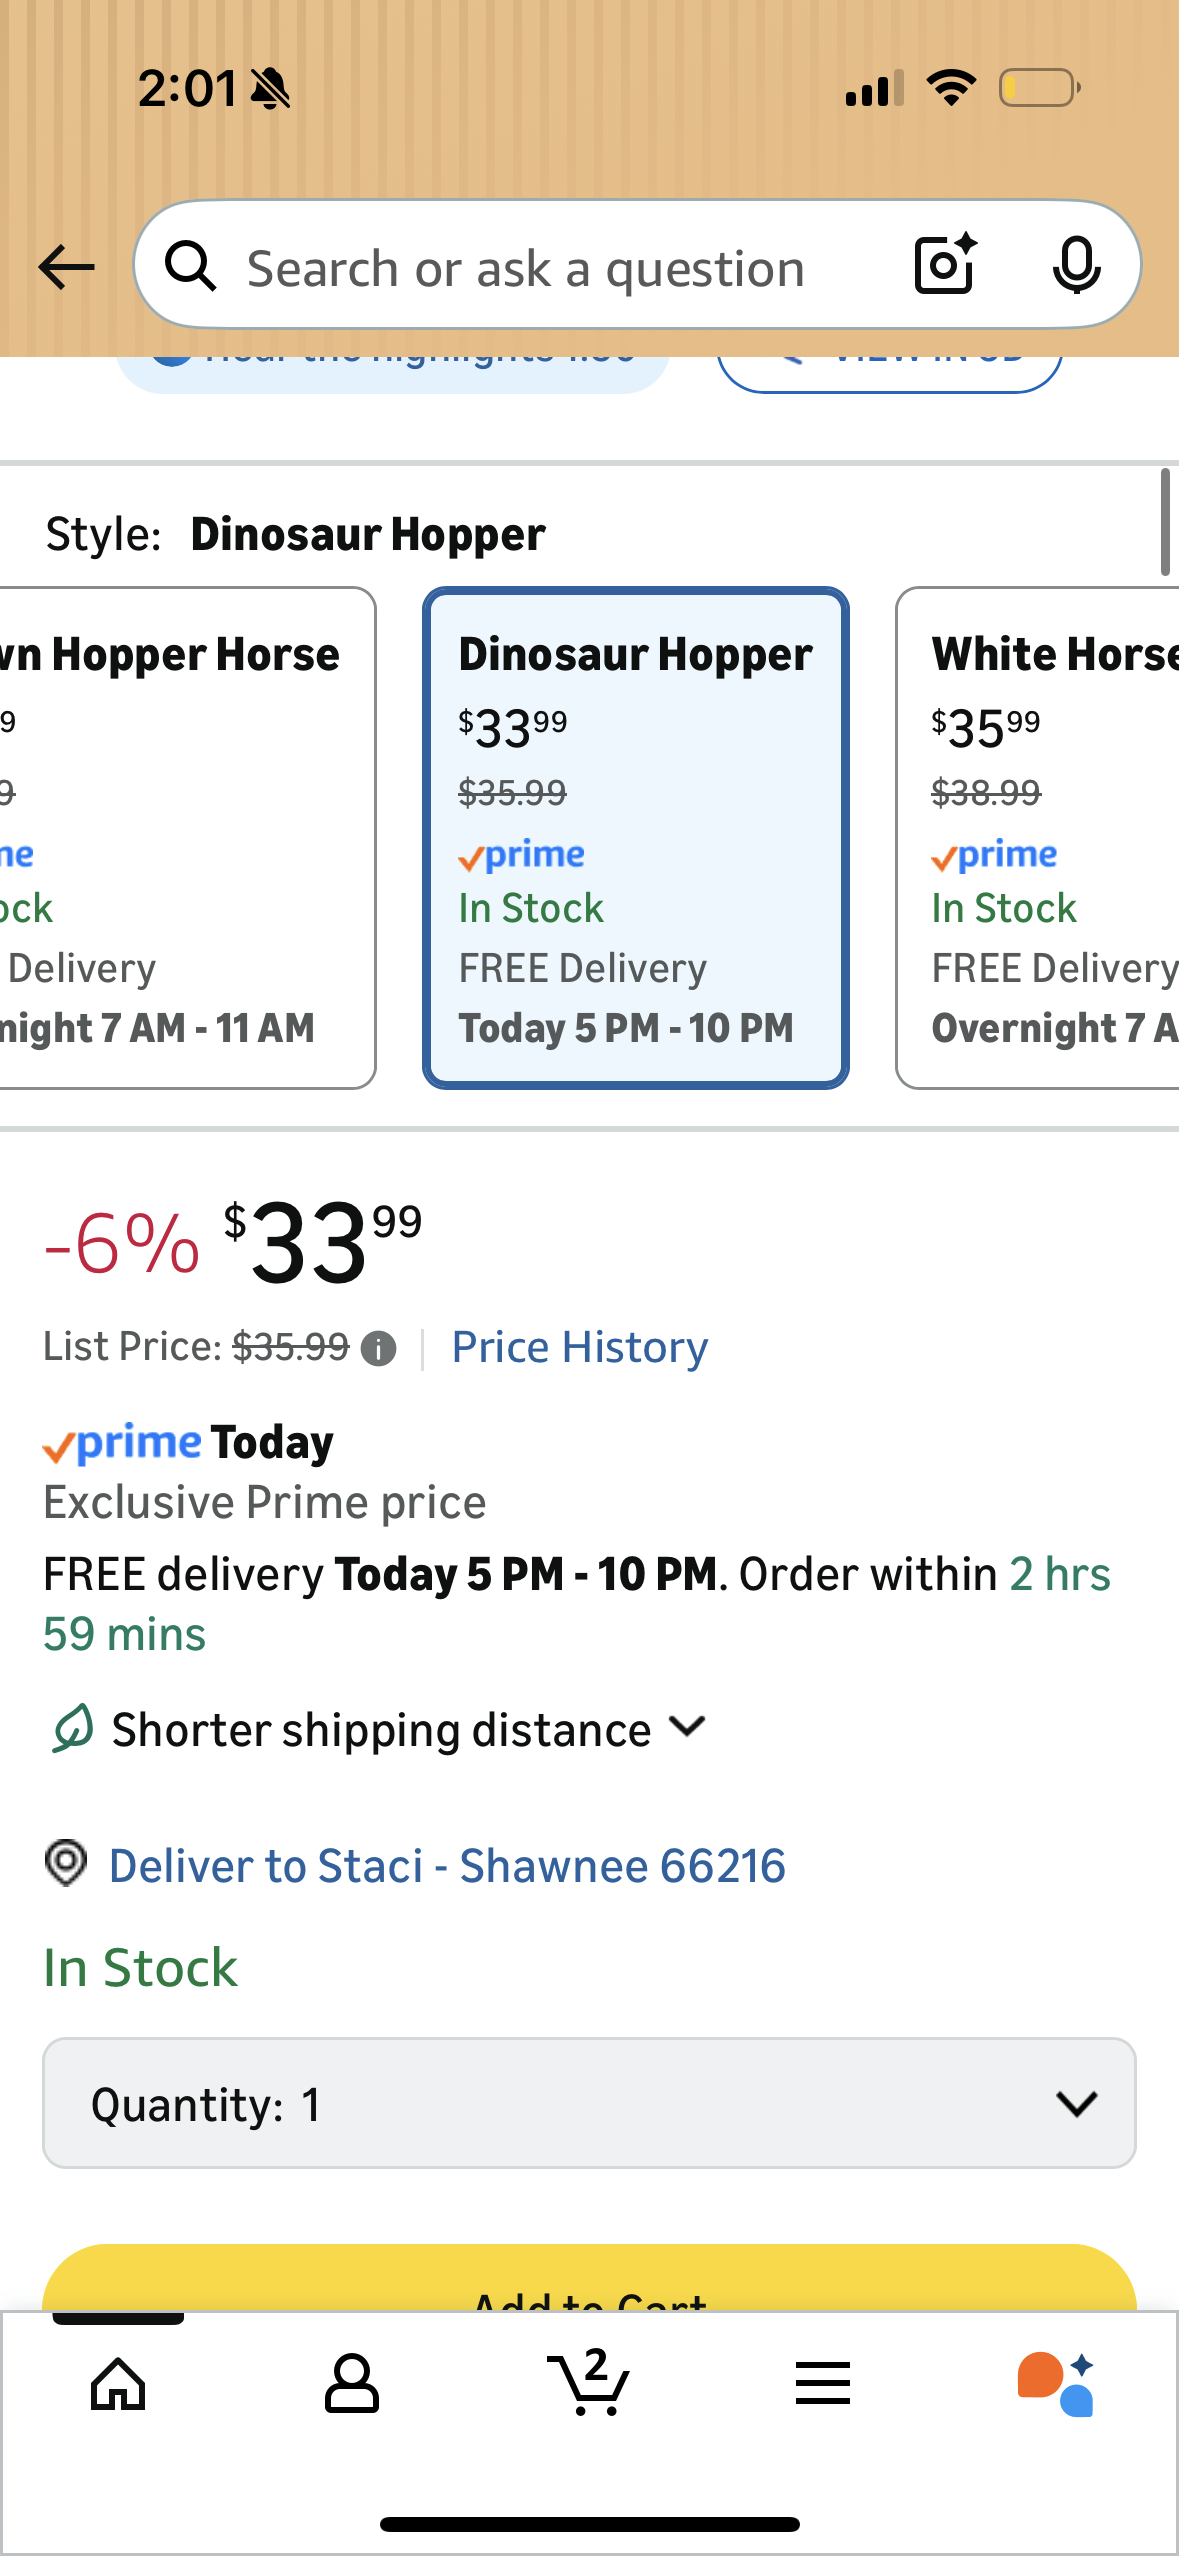Tap the back arrow icon
1179x2556 pixels.
pos(66,267)
